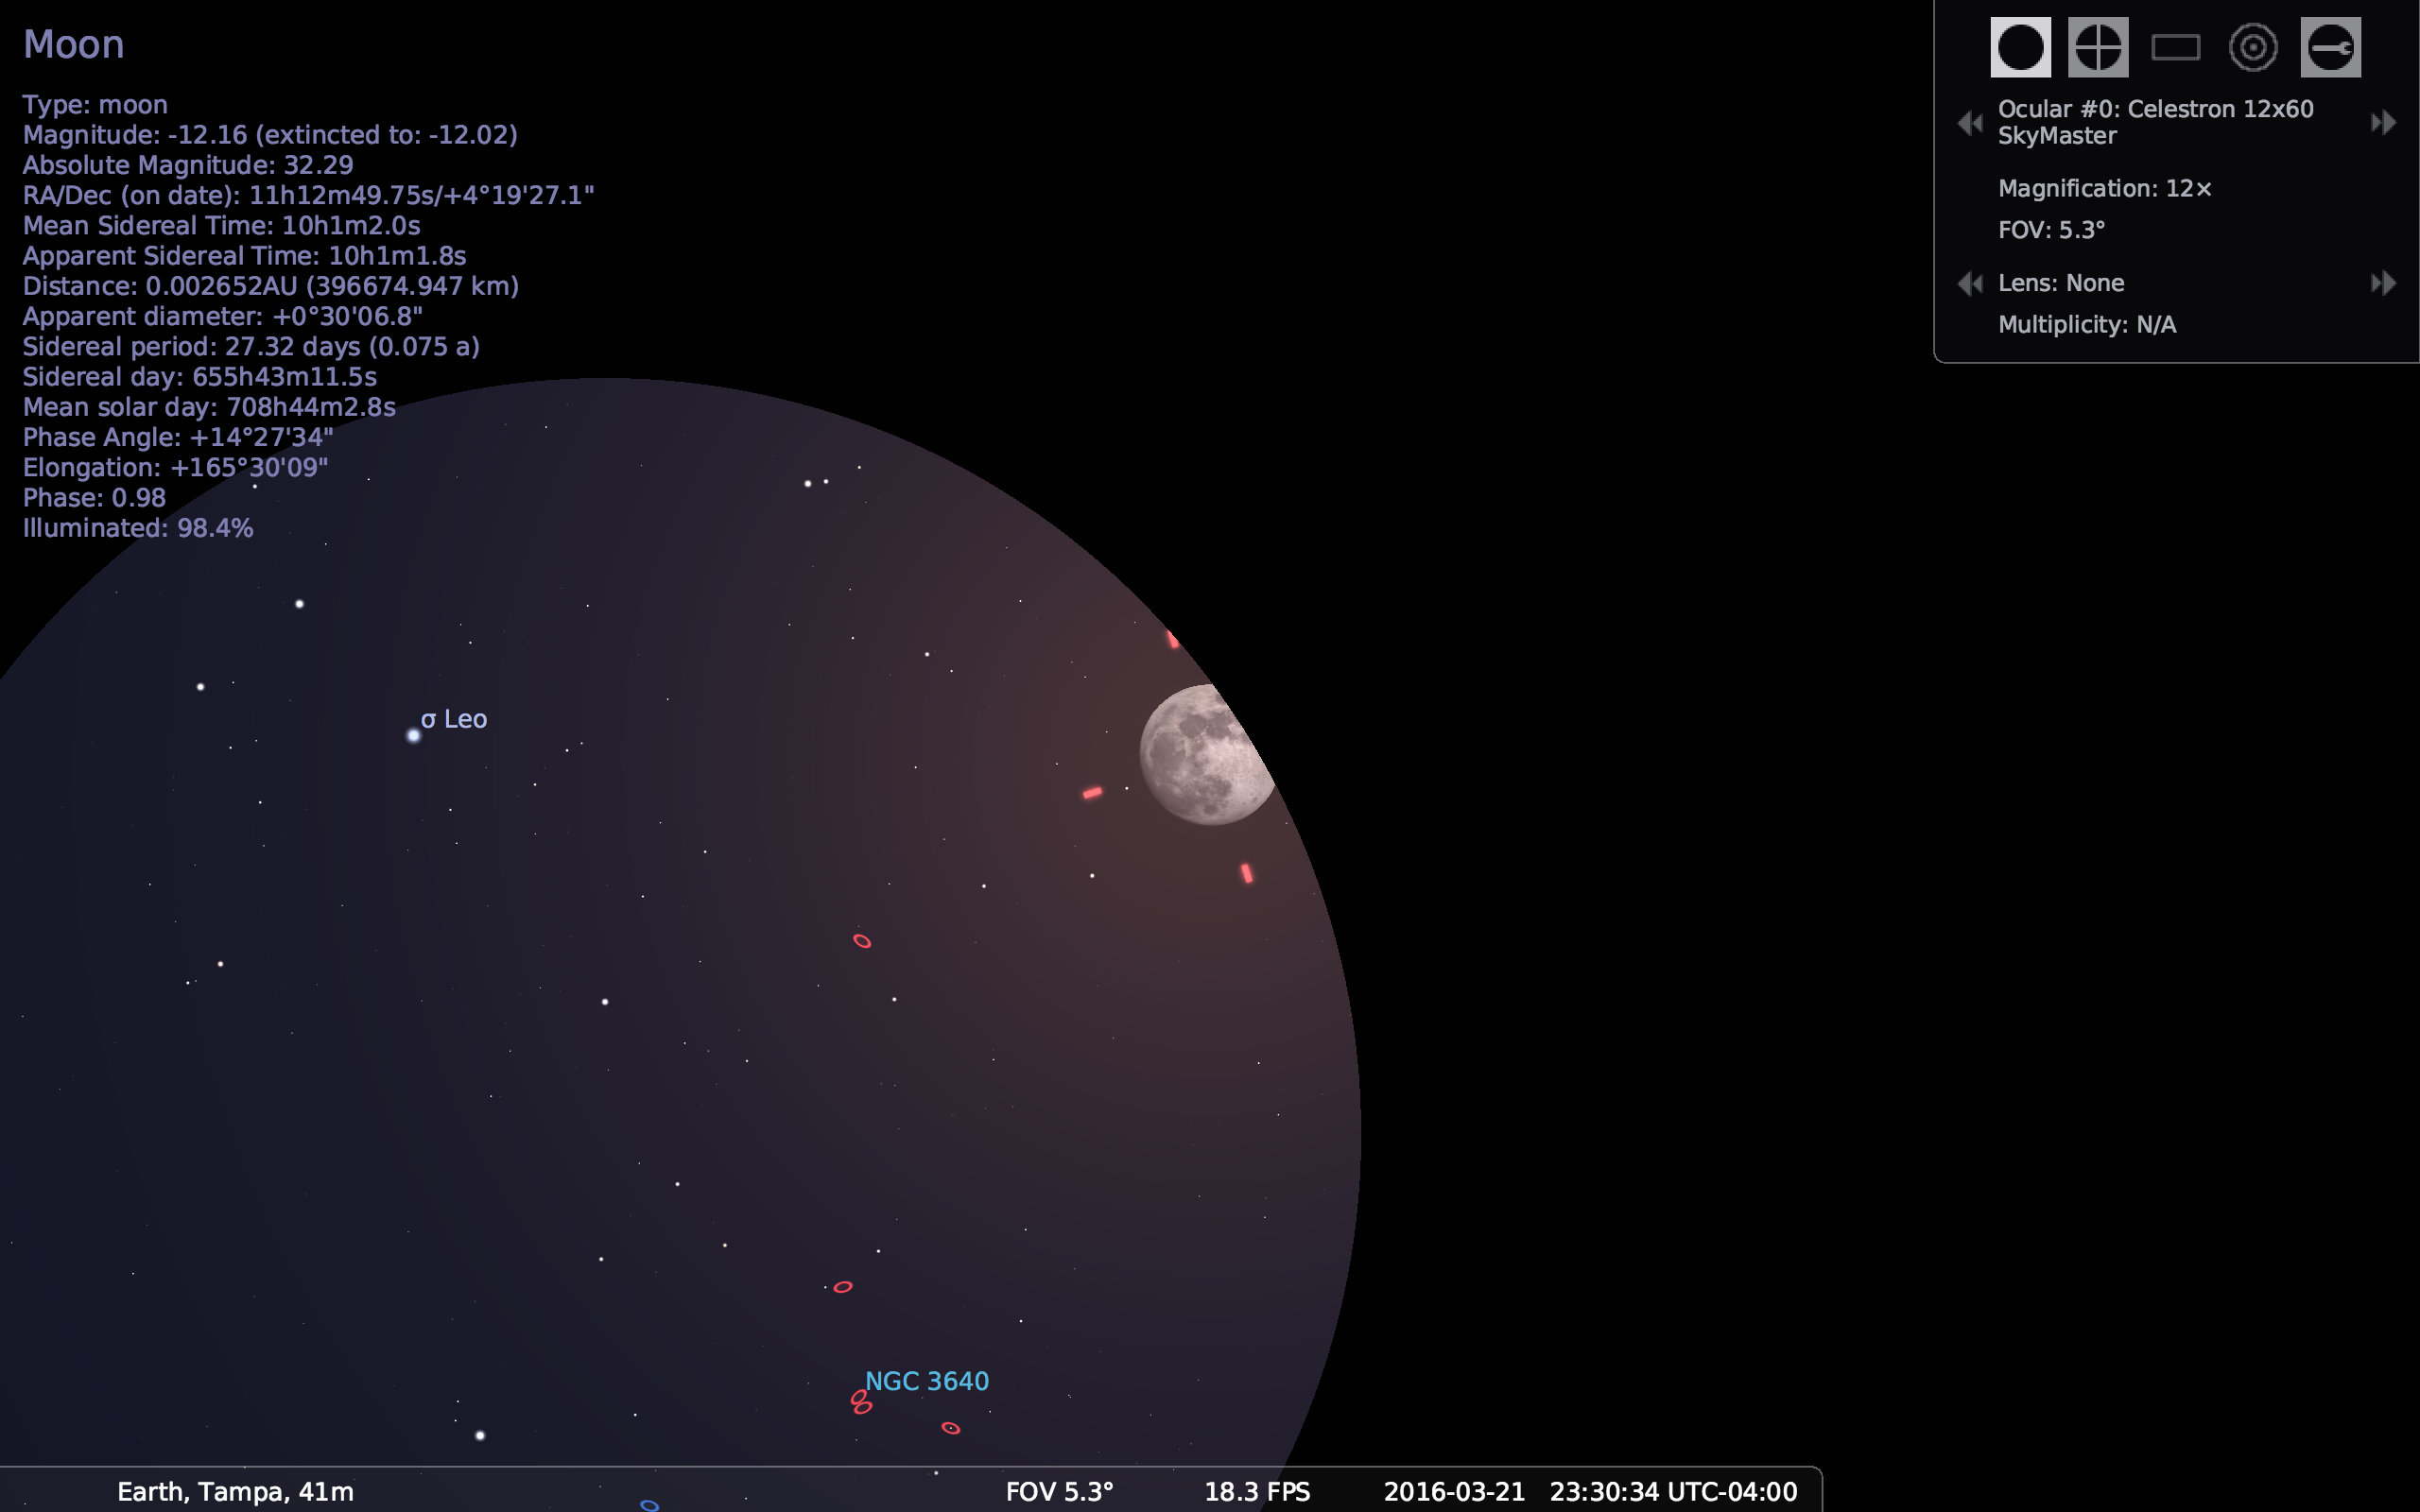Click the Elongation: +165°30'09" line
Image resolution: width=2420 pixels, height=1512 pixels.
[x=175, y=468]
